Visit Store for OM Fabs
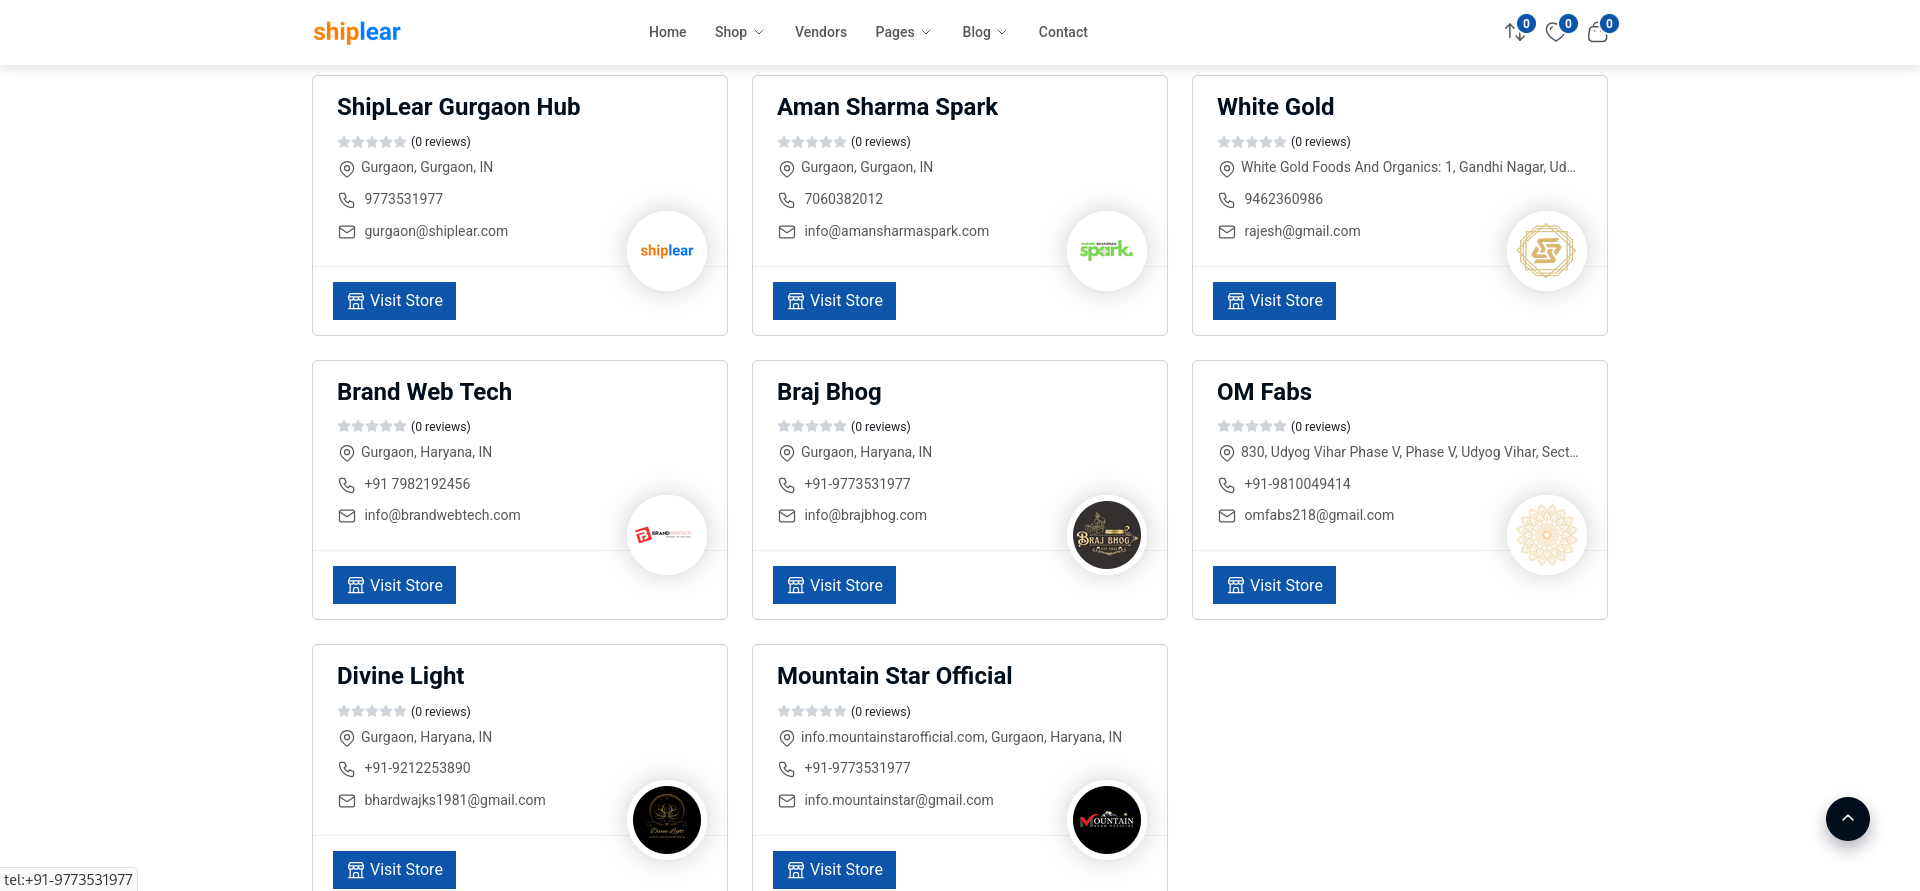Image resolution: width=1920 pixels, height=891 pixels. tap(1274, 585)
